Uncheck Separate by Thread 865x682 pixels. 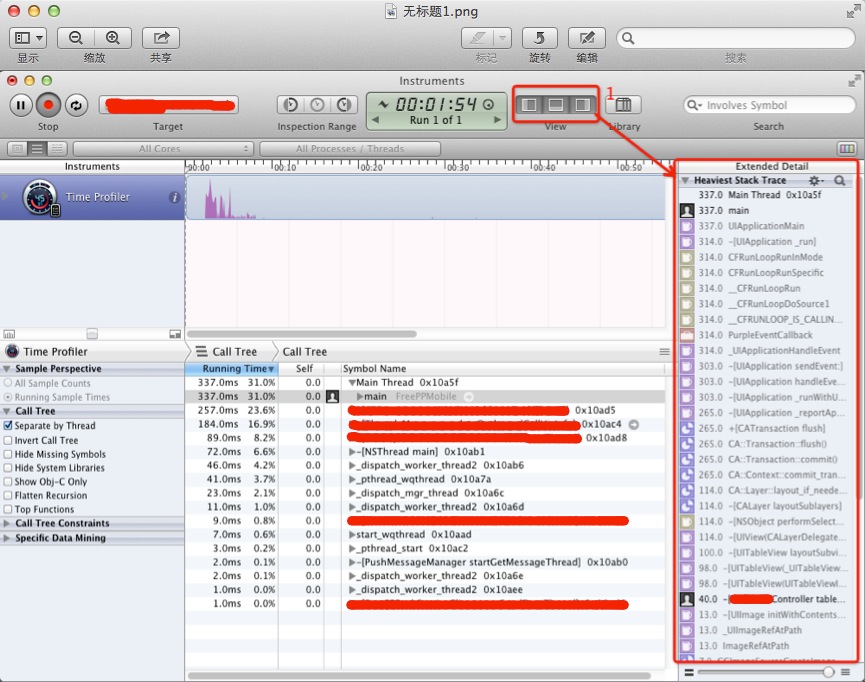(8, 425)
